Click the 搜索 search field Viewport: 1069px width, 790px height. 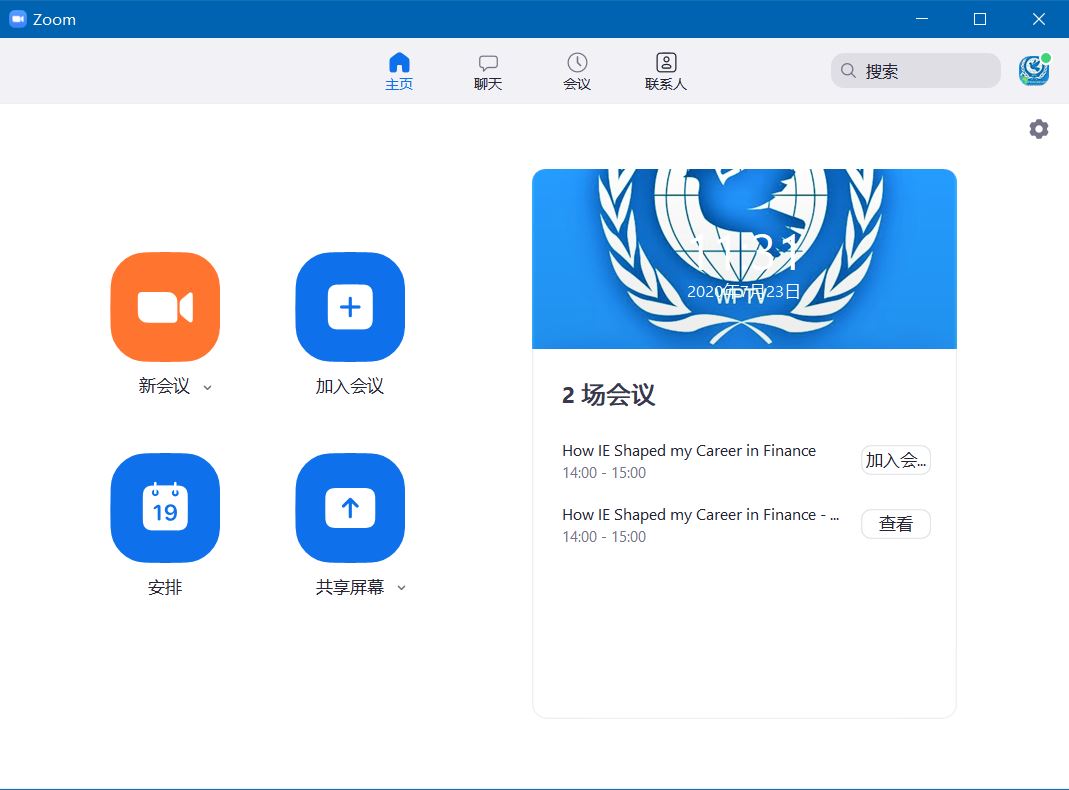[916, 70]
